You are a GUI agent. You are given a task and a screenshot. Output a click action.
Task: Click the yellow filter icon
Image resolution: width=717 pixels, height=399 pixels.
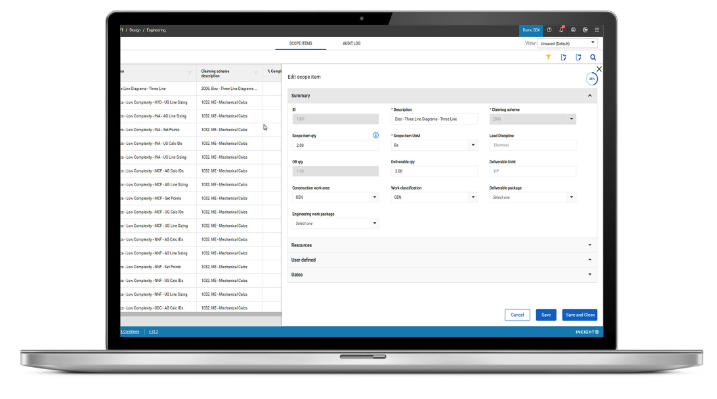[x=548, y=57]
